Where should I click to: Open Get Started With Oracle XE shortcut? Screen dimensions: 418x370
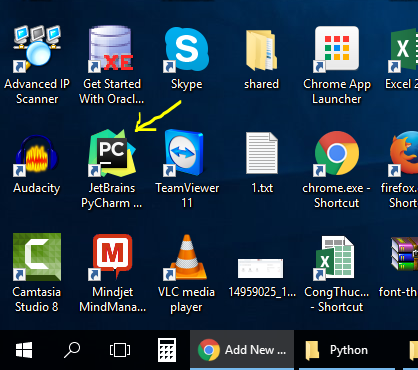click(x=111, y=49)
